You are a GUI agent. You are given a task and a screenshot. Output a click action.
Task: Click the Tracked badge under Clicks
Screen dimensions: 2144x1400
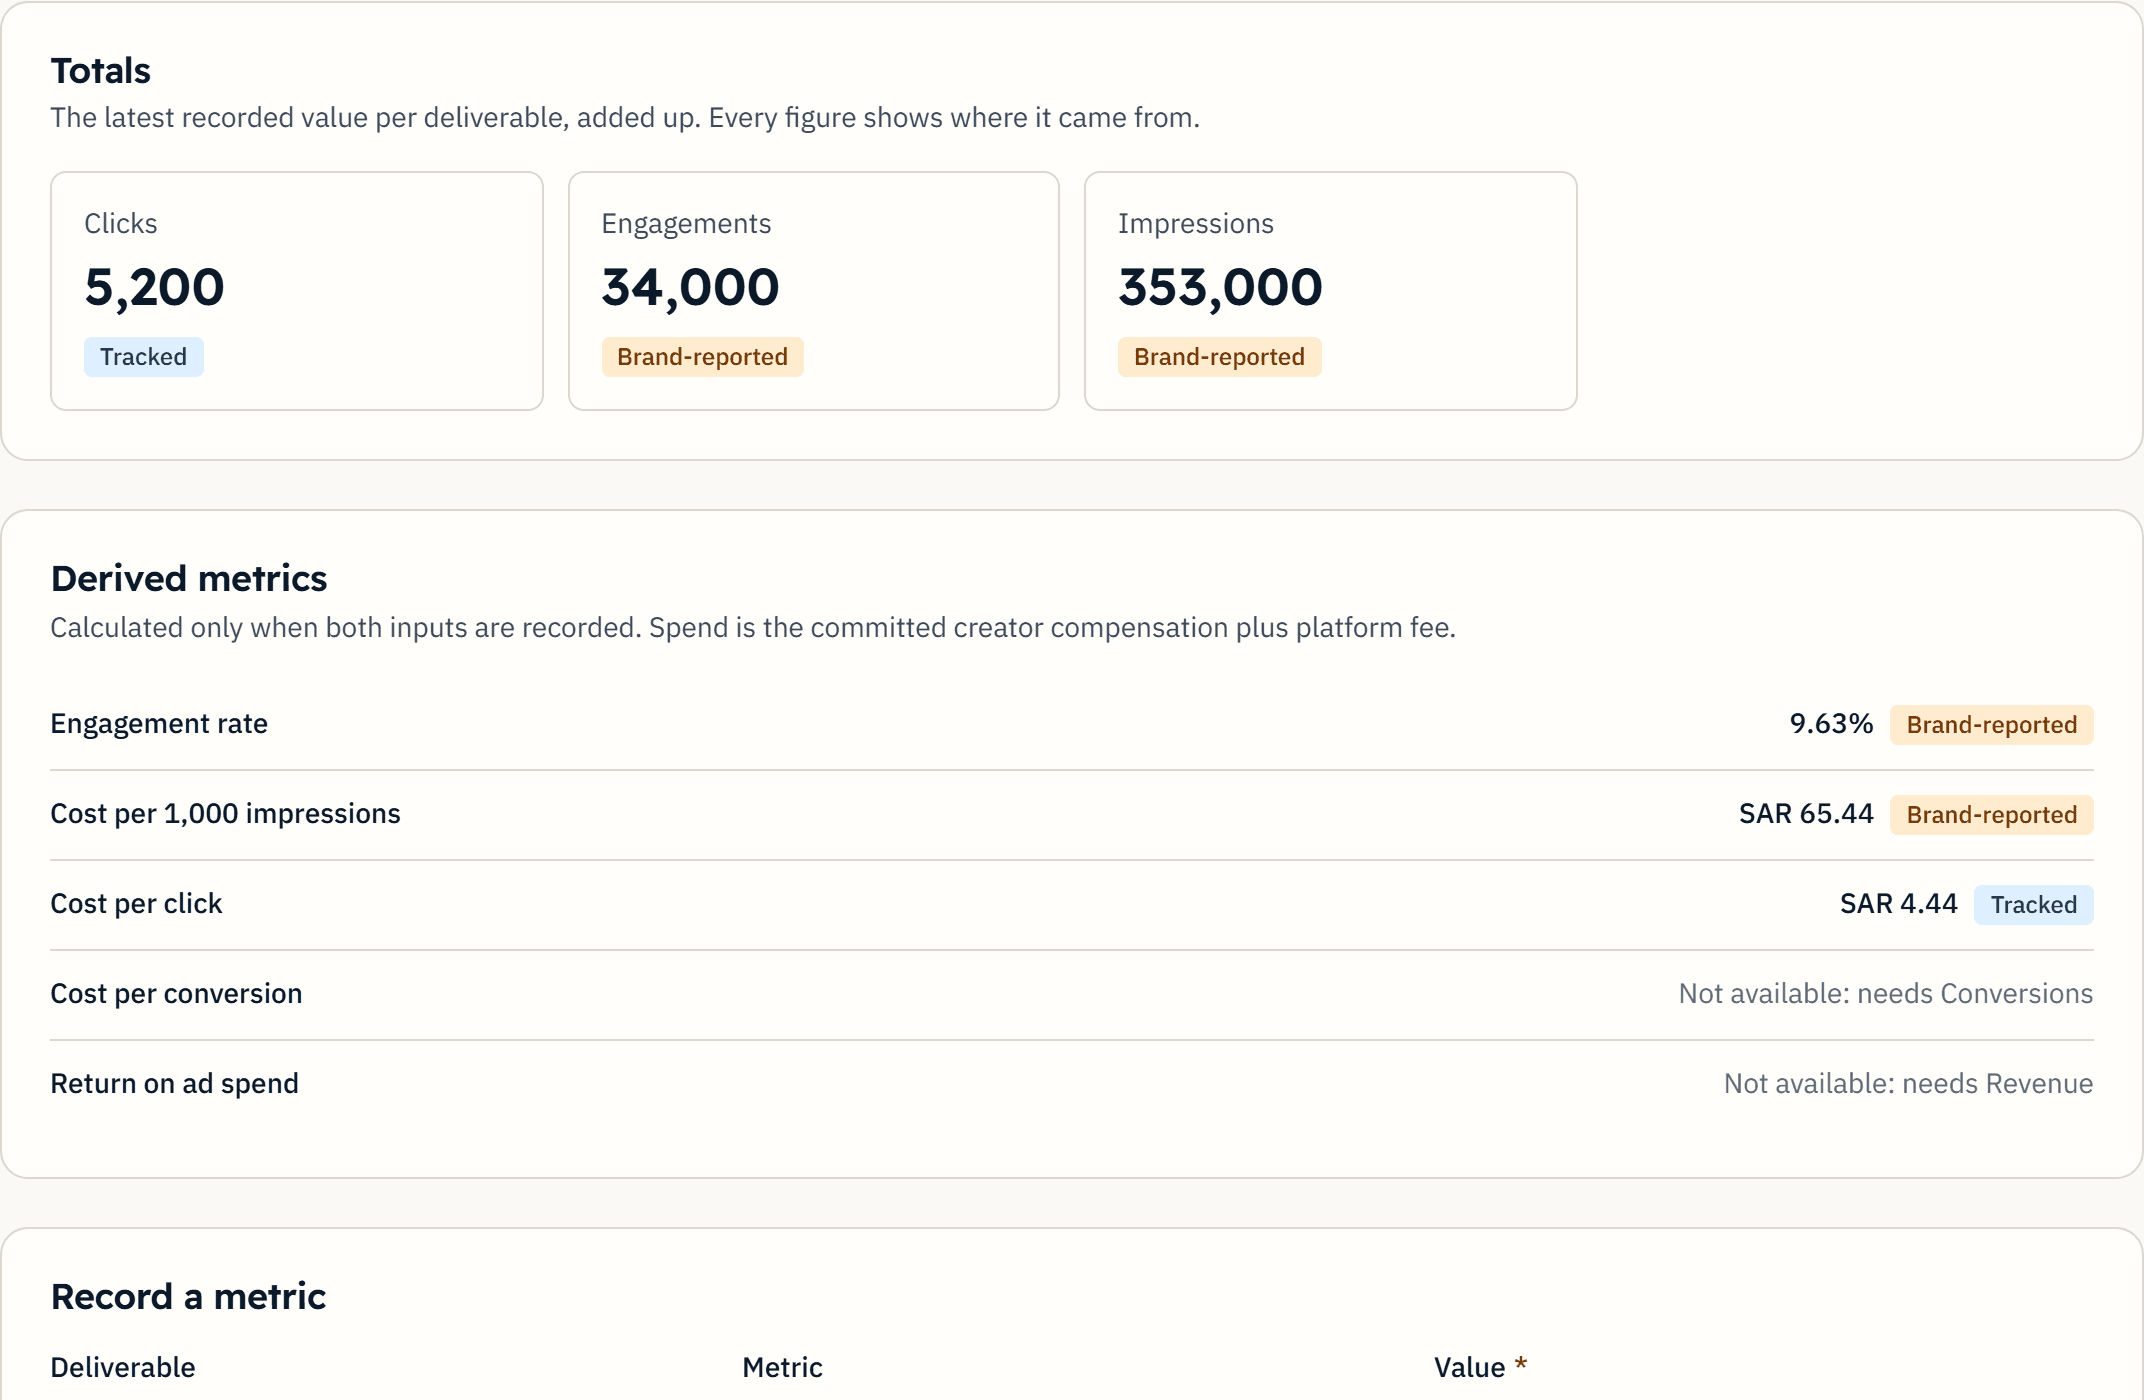click(144, 357)
